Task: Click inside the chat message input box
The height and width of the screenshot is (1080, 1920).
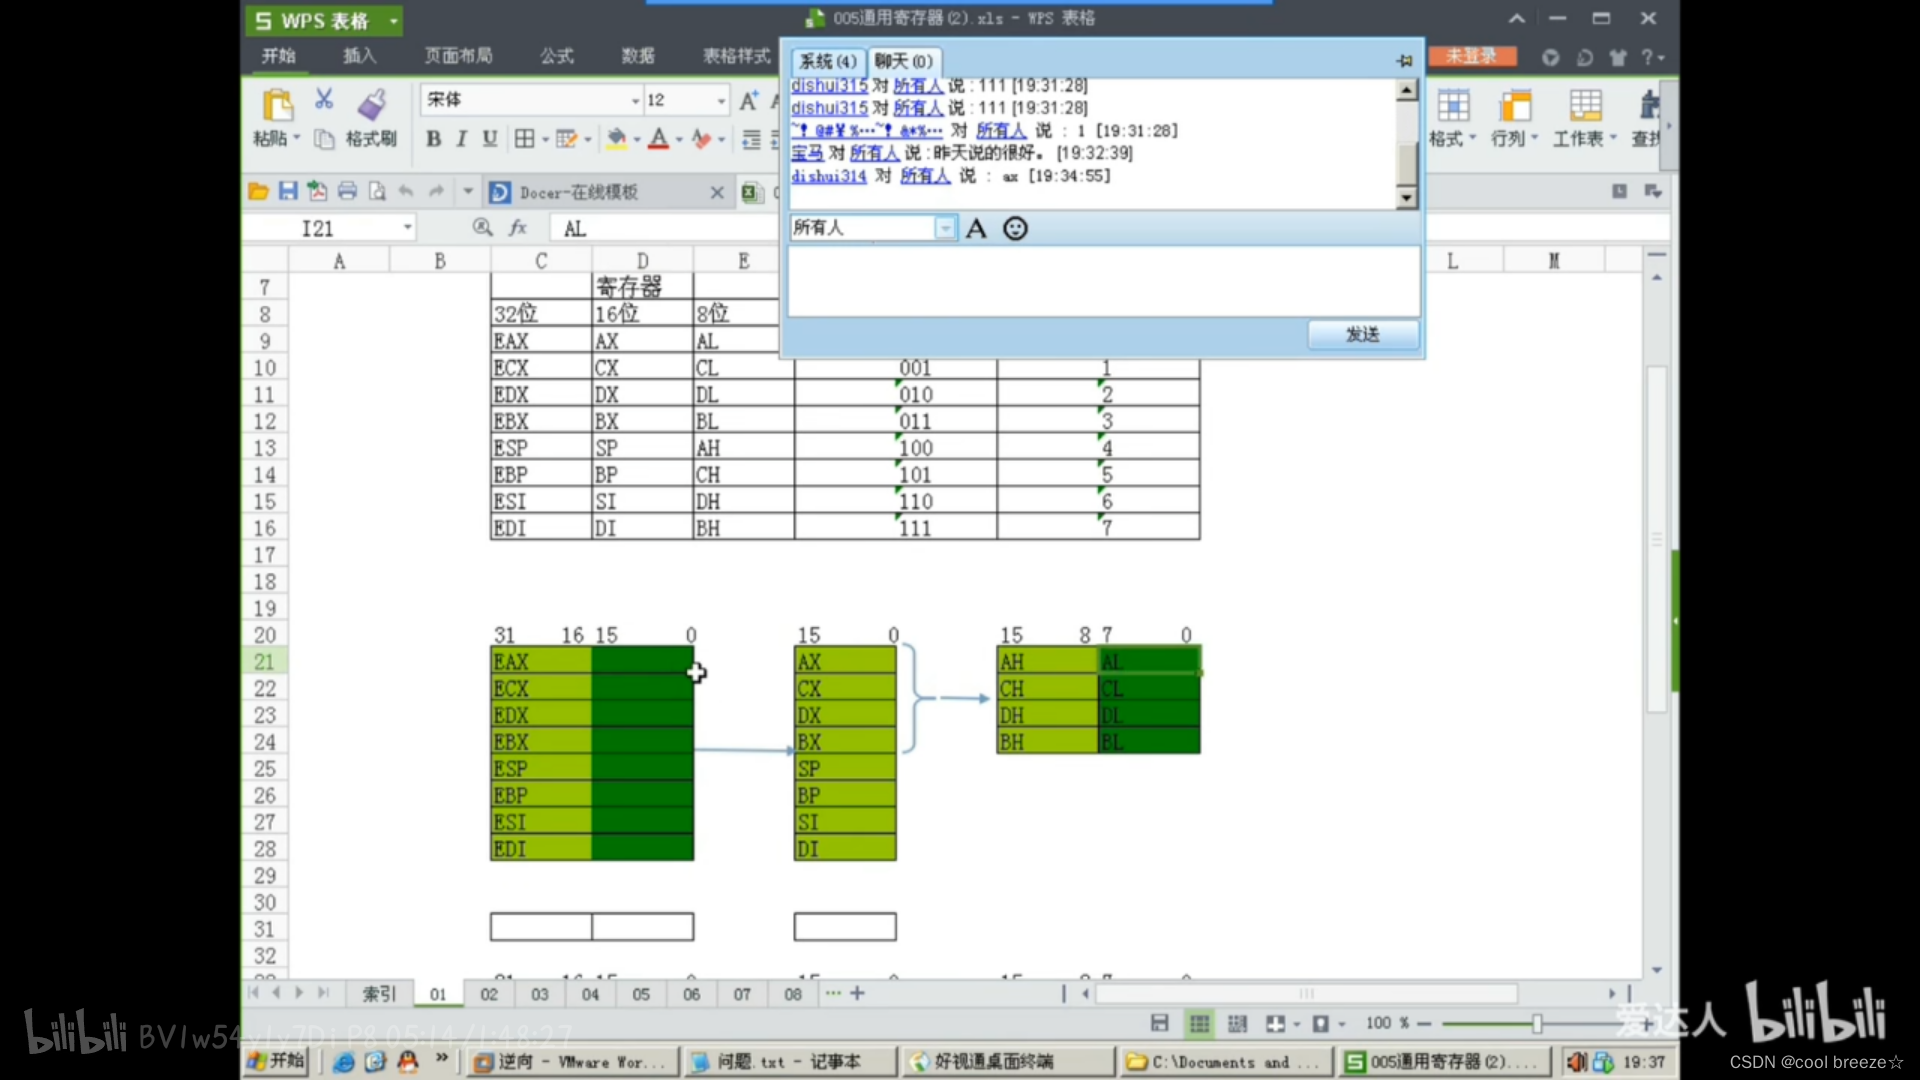Action: 1104,281
